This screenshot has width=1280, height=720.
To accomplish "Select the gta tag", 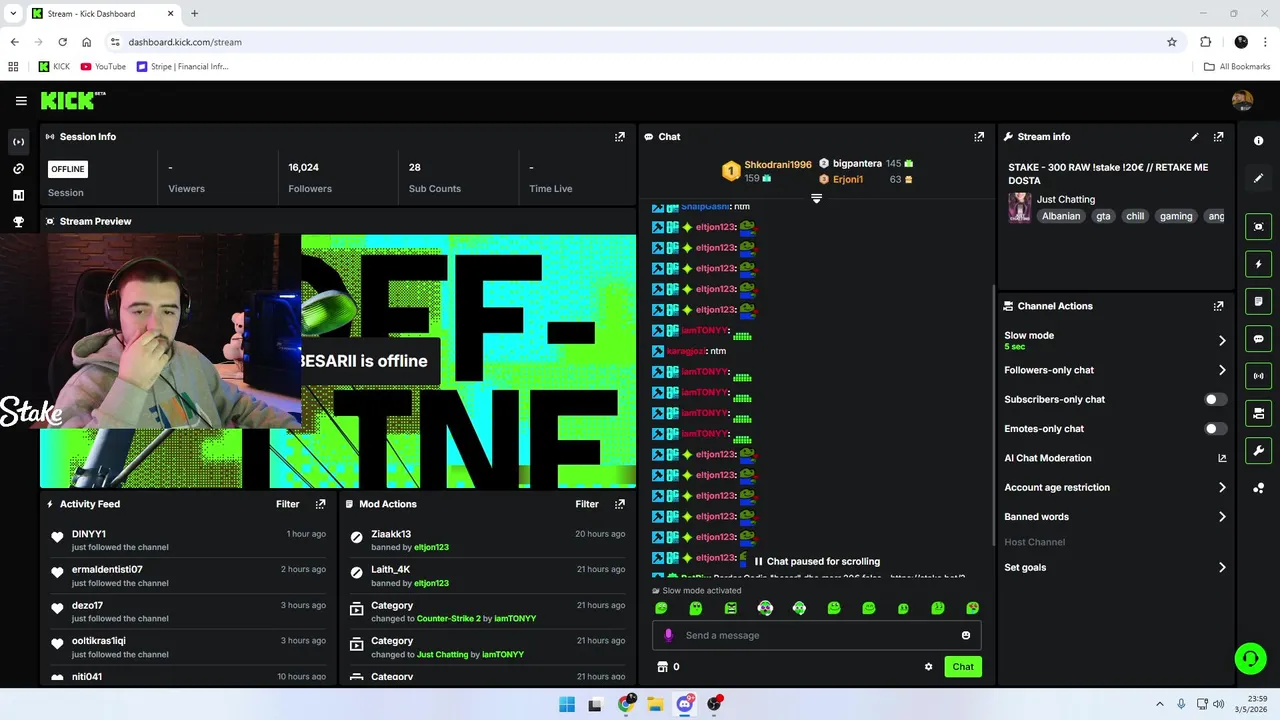I will pos(1103,216).
